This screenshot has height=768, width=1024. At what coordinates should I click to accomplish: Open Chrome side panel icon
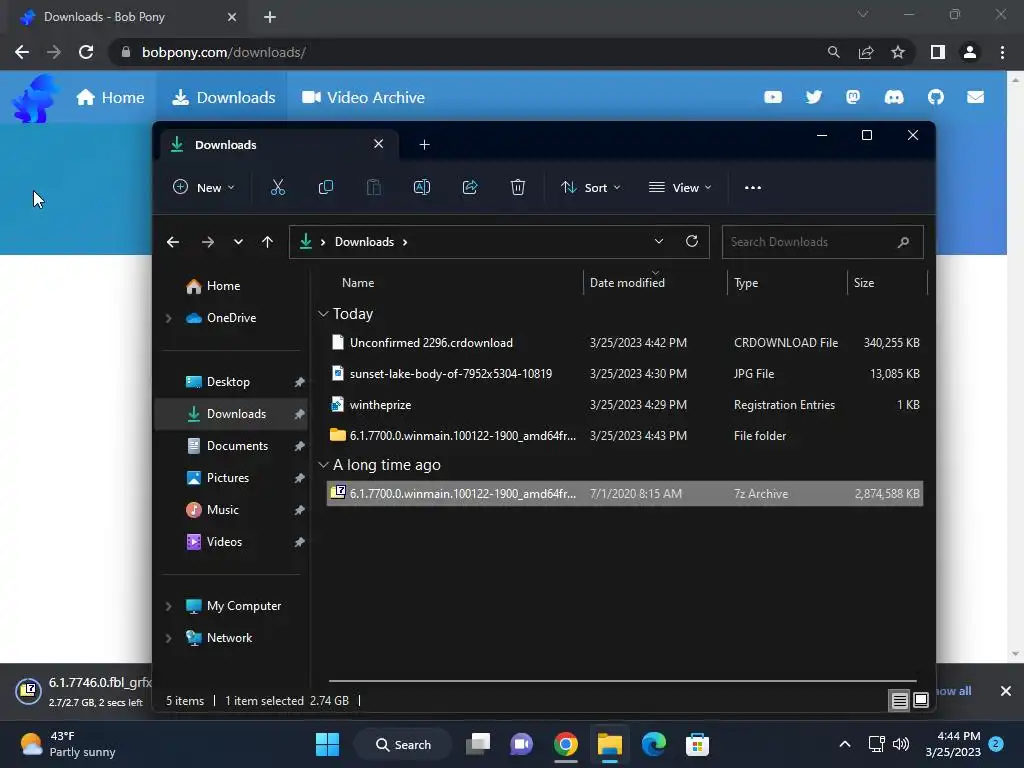(x=938, y=52)
